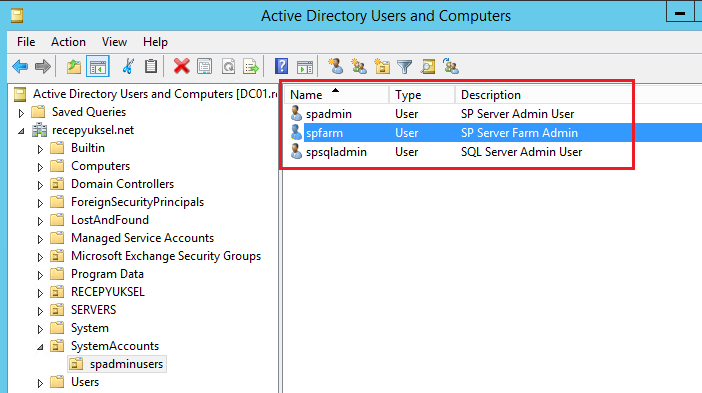Collapse recepyuksel.net domain node
The image size is (702, 393).
[21, 131]
